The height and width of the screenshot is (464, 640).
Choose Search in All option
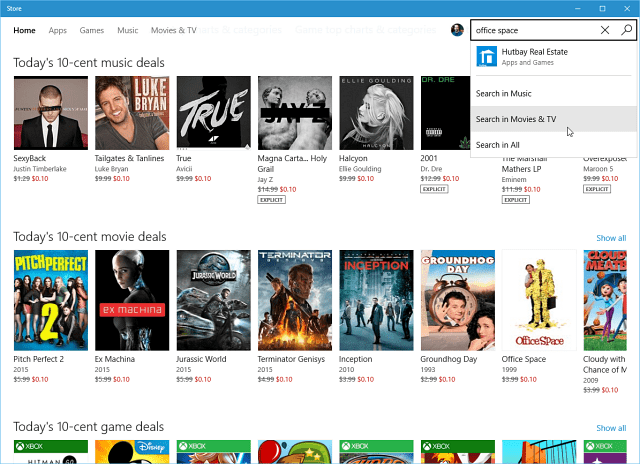coord(553,145)
